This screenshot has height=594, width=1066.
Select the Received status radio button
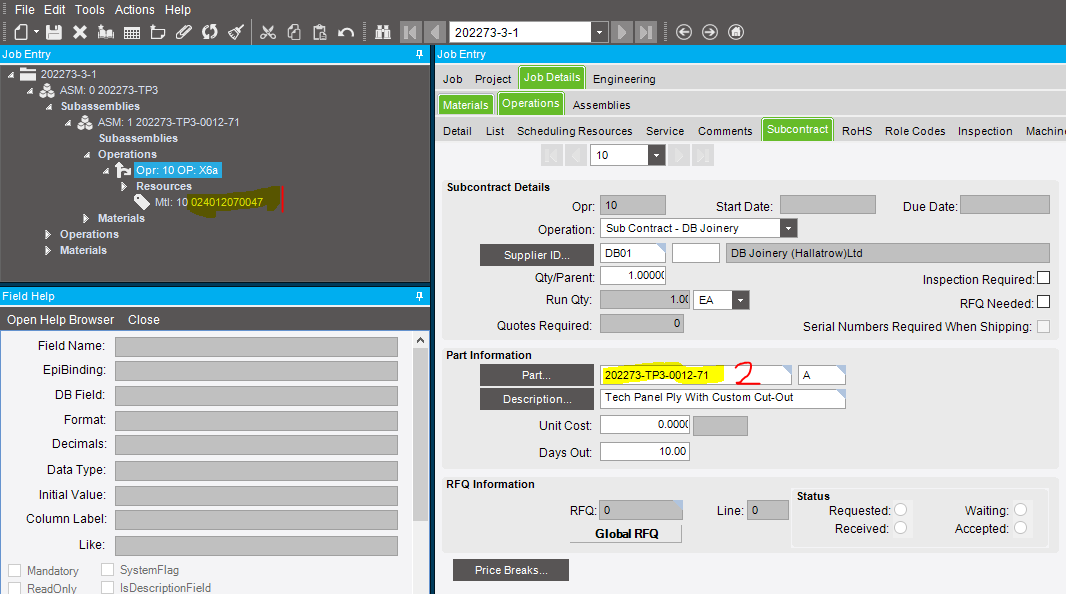point(901,528)
